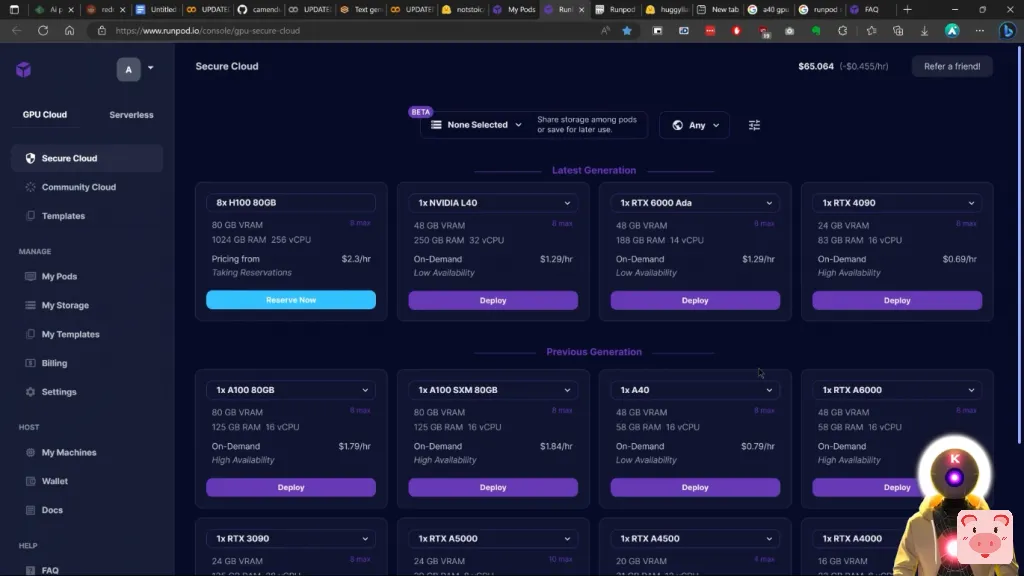Click the Community Cloud icon
Screen dimensions: 1024x576
coord(30,187)
